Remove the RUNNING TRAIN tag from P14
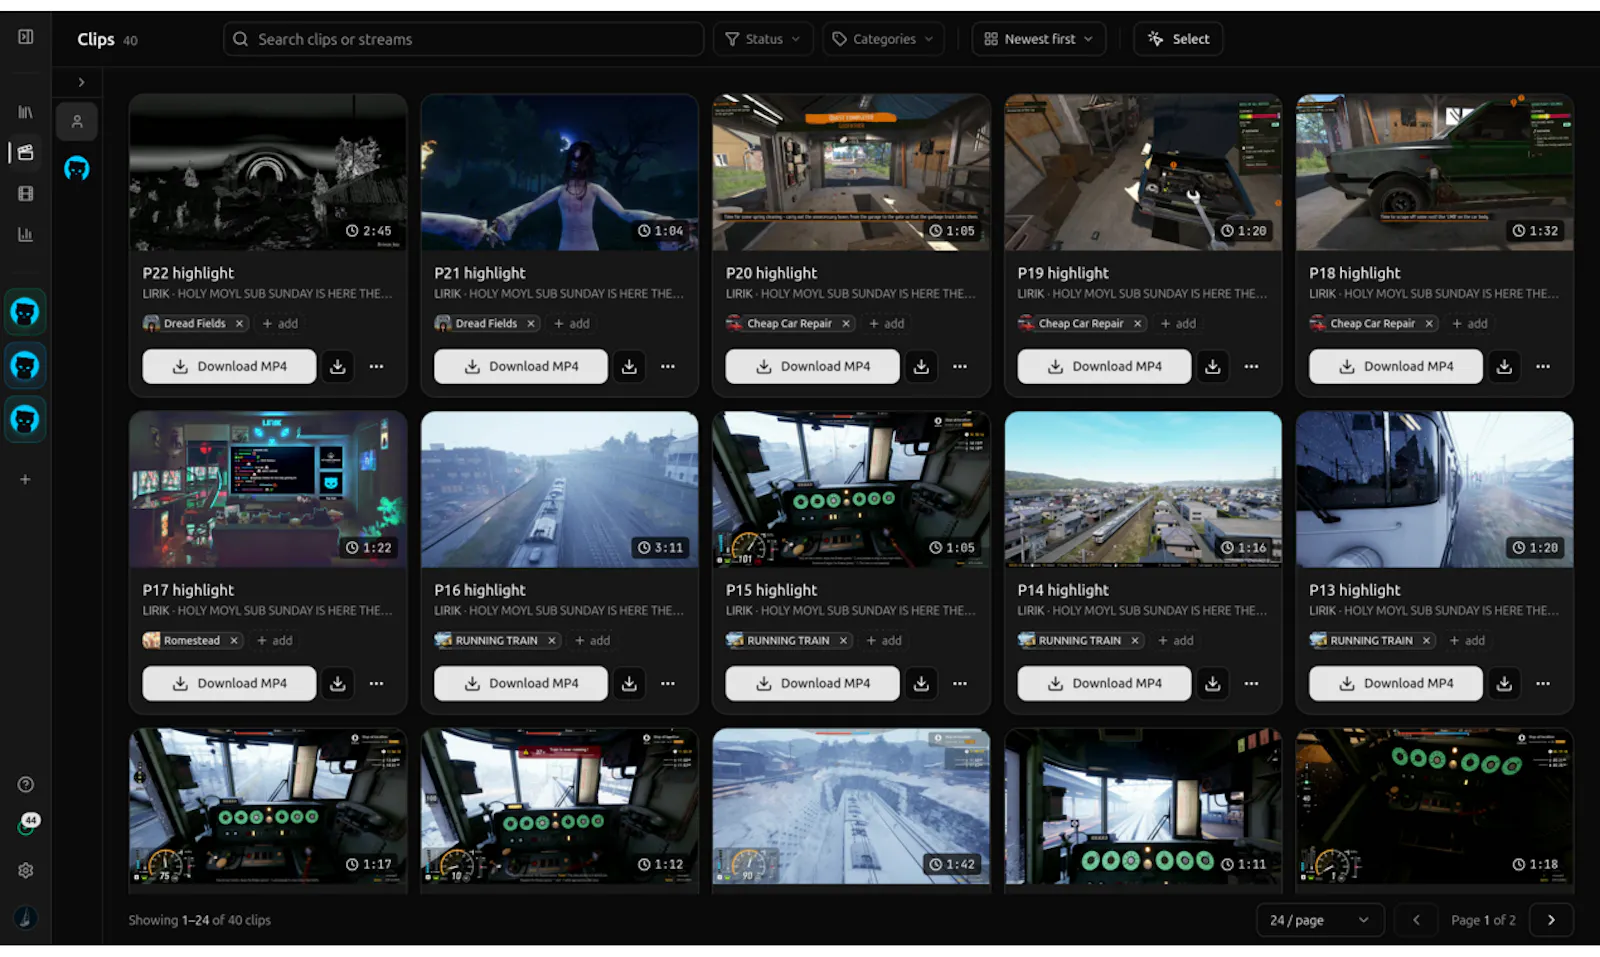1600x957 pixels. 1135,641
